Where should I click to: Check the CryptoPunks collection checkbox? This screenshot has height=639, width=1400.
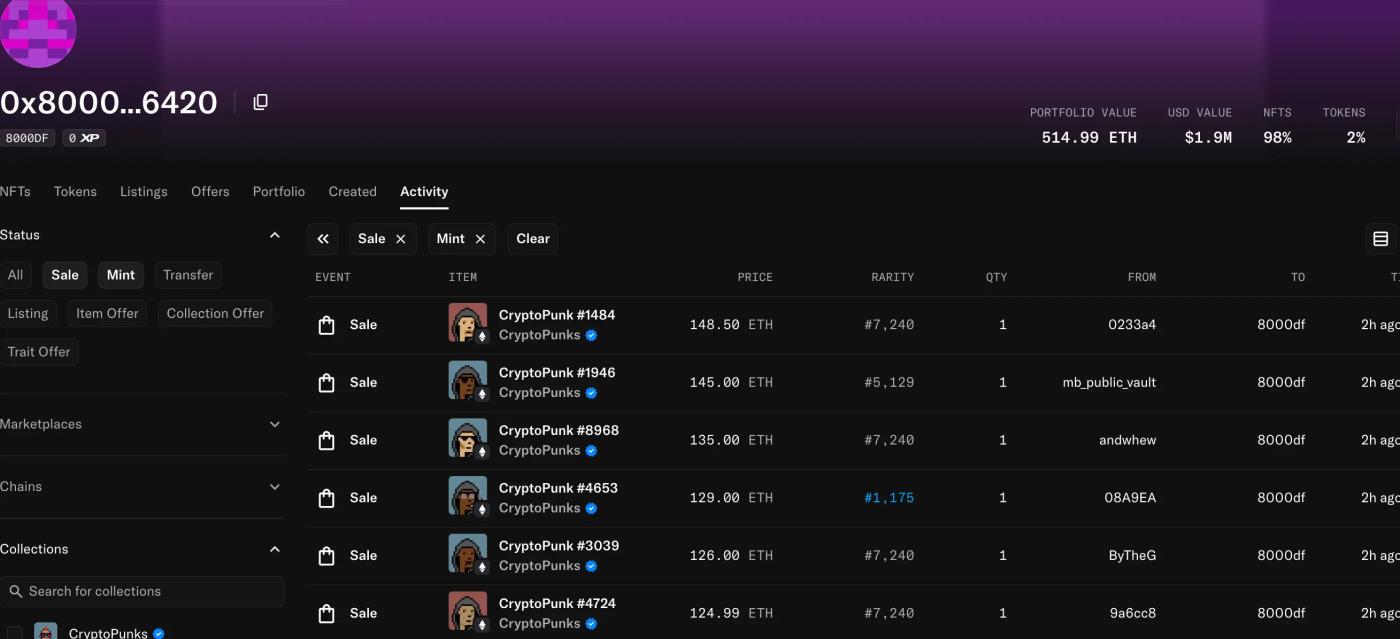[x=14, y=633]
